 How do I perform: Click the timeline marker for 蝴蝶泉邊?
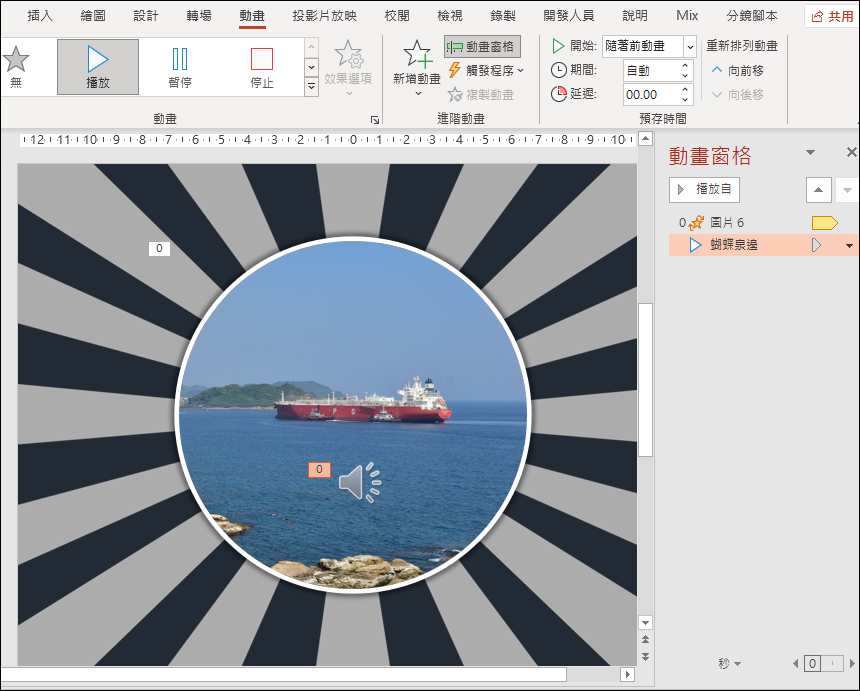(x=816, y=245)
